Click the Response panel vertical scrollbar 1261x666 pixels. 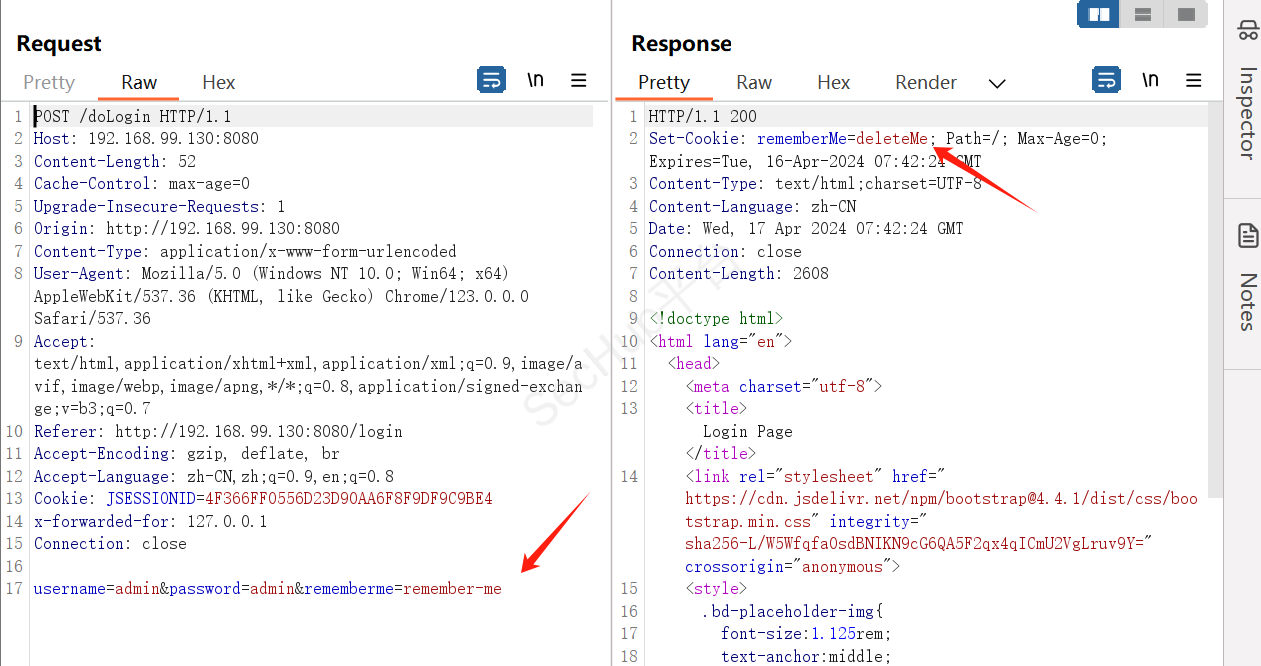(x=1215, y=300)
